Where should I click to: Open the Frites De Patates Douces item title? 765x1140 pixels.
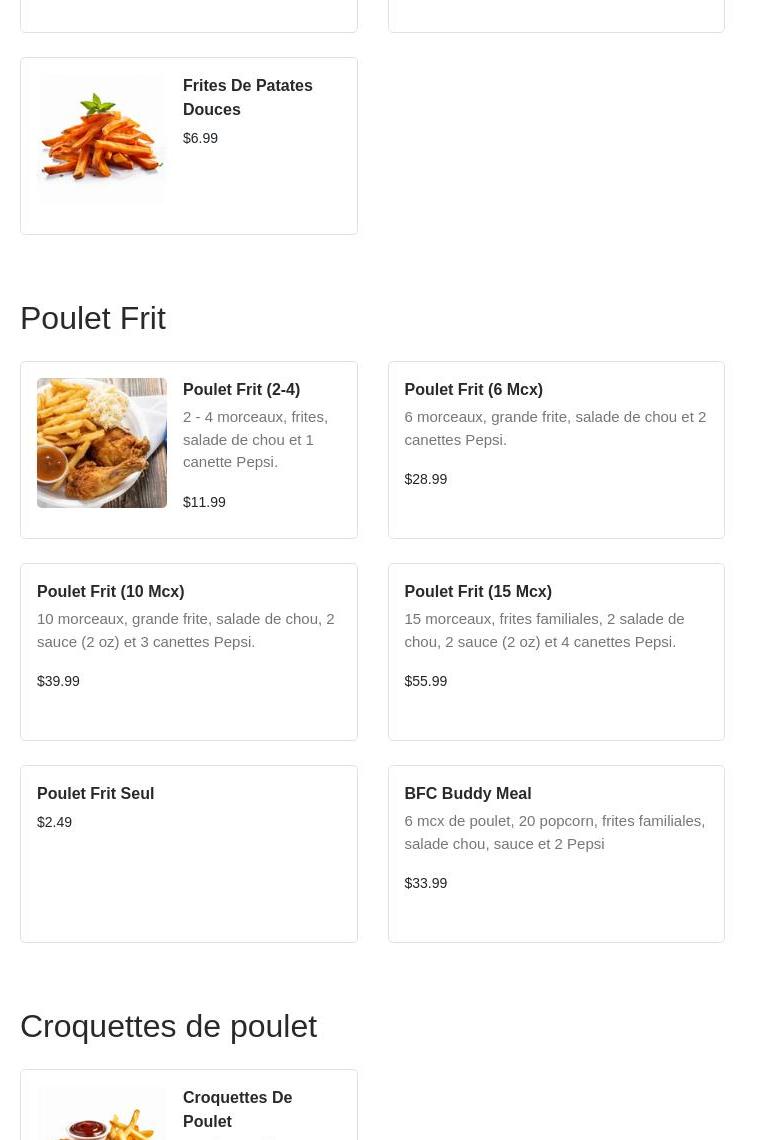coord(247,97)
